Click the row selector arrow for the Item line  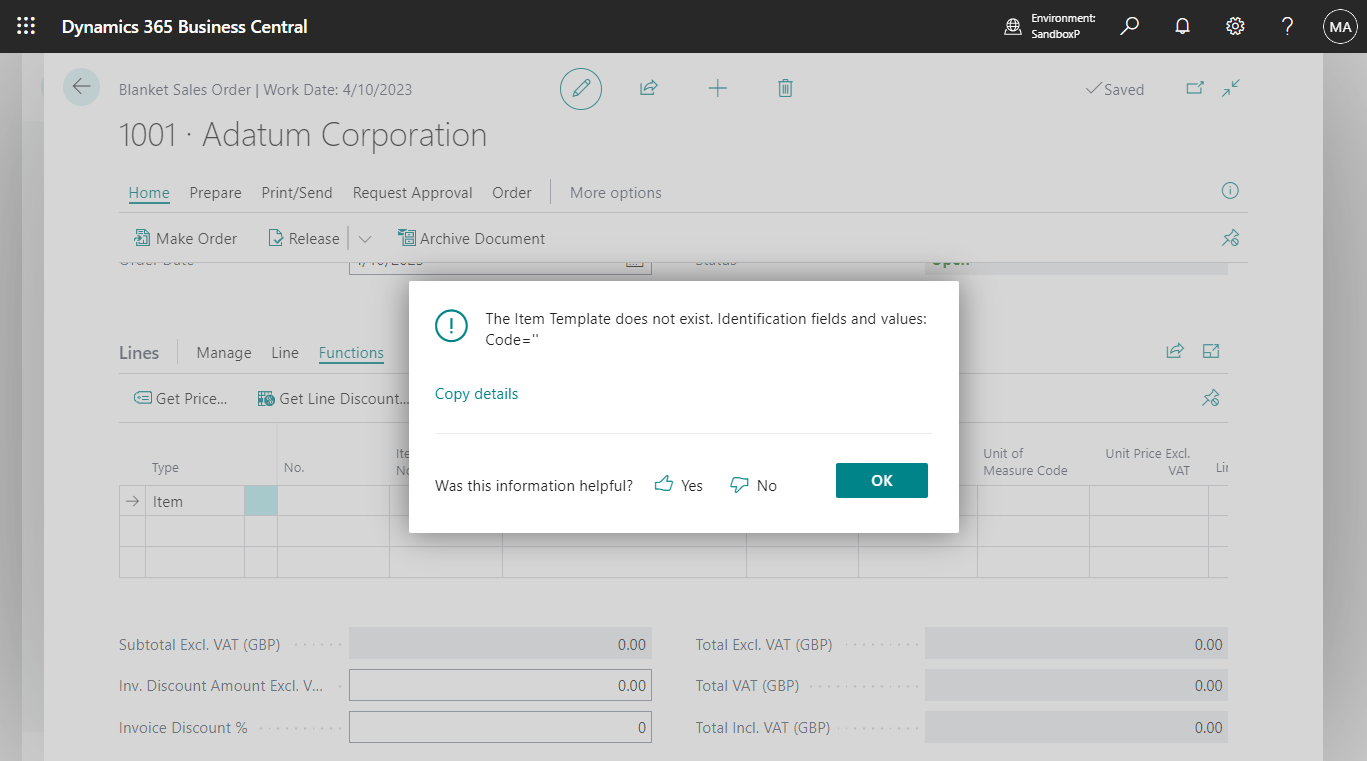[x=132, y=501]
